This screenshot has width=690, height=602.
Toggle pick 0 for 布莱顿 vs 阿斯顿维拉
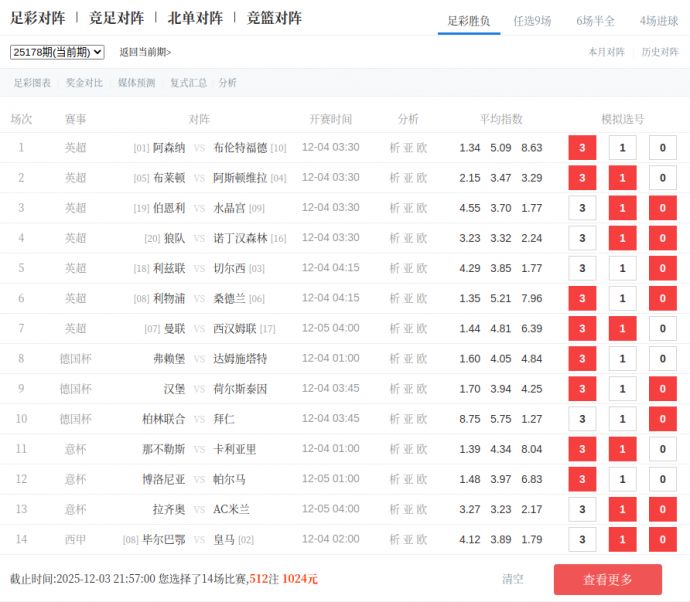click(662, 178)
